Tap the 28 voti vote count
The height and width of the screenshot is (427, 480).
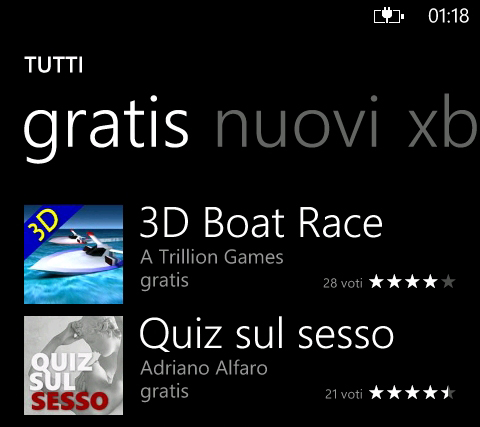click(x=343, y=283)
